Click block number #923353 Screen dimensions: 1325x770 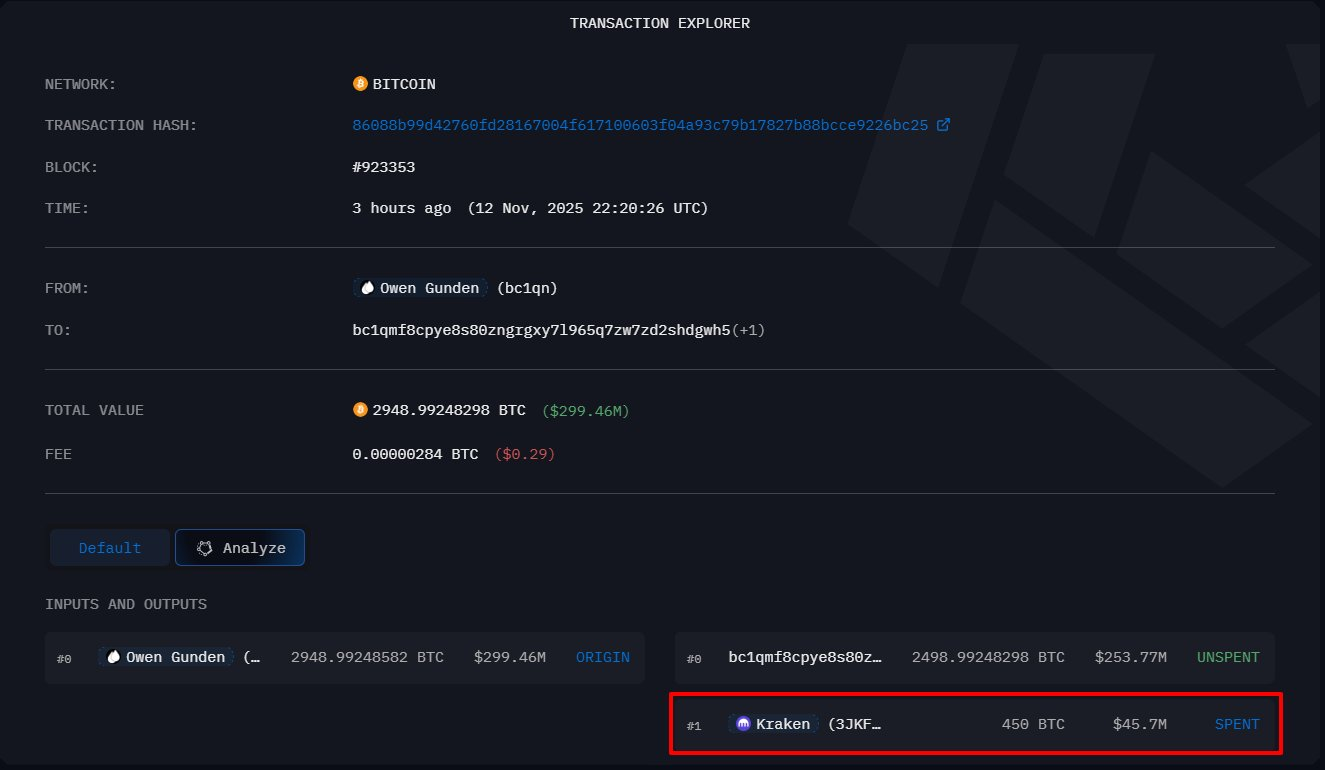point(384,168)
